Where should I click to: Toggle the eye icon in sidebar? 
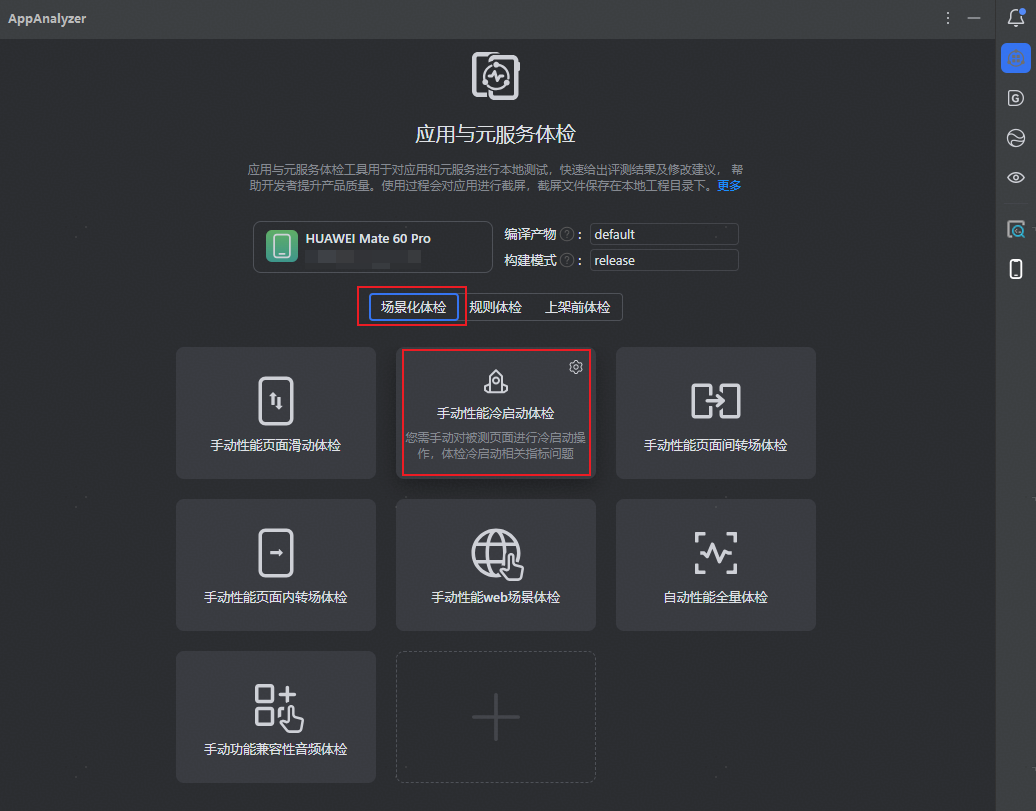[1016, 177]
